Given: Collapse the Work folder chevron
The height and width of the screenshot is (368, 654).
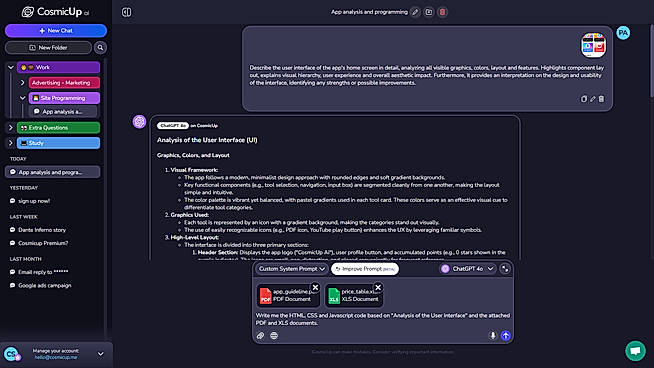Looking at the screenshot, I should click(x=11, y=67).
